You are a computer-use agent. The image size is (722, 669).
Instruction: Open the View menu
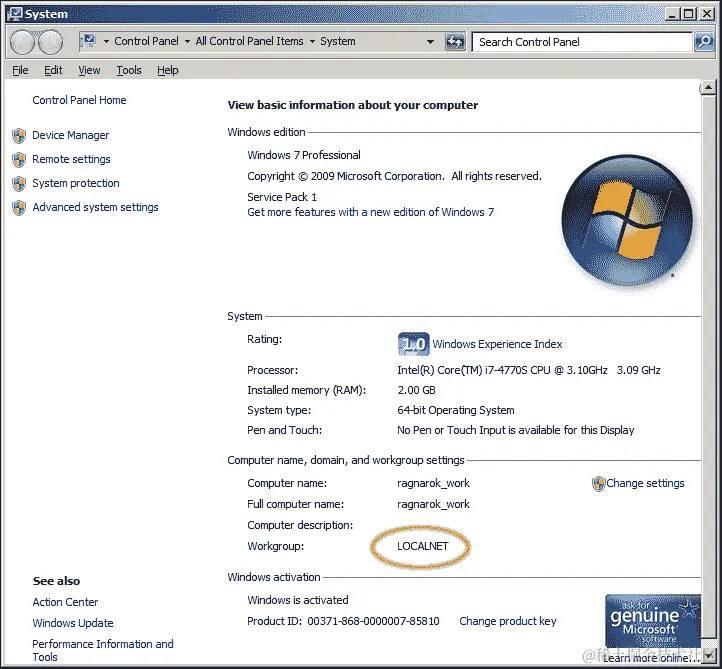pyautogui.click(x=89, y=70)
